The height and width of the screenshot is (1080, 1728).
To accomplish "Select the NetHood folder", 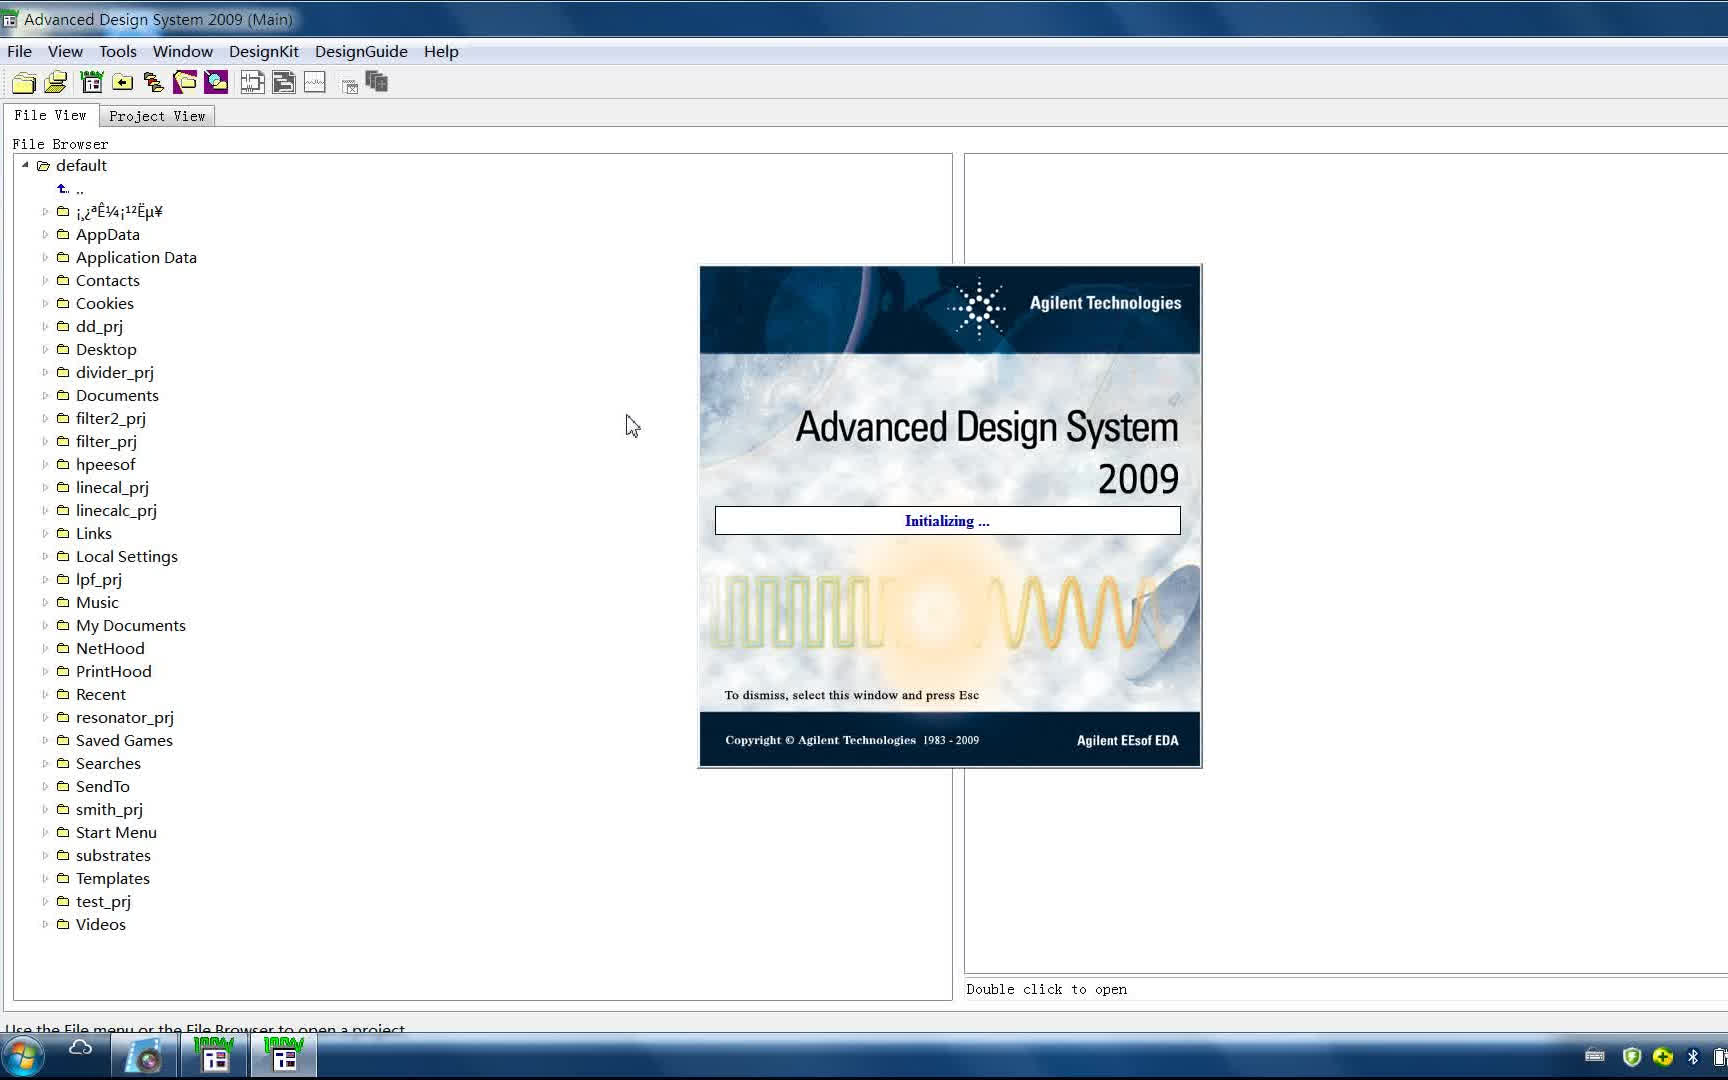I will point(110,648).
